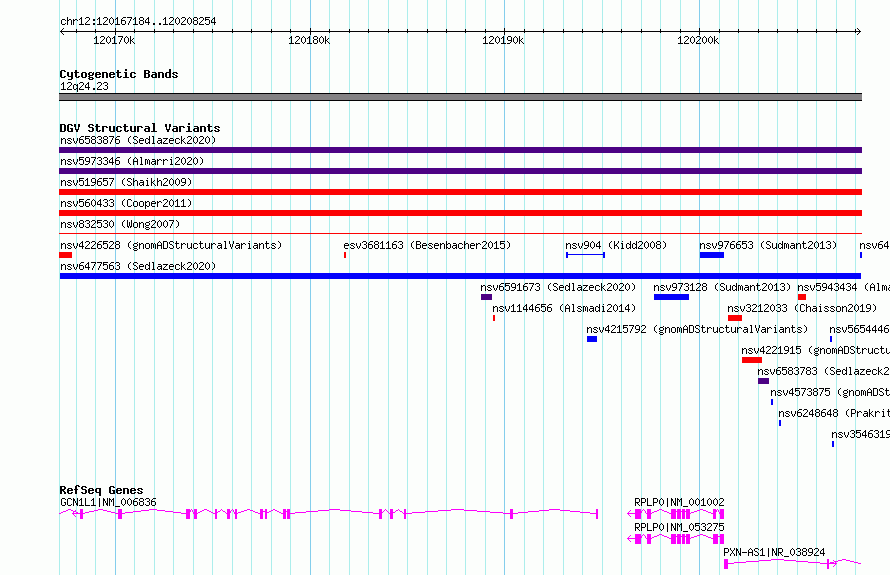Viewport: 890px width, 575px height.
Task: Click the PXN-AS1|NR_038924 gene label
Action: pos(774,552)
